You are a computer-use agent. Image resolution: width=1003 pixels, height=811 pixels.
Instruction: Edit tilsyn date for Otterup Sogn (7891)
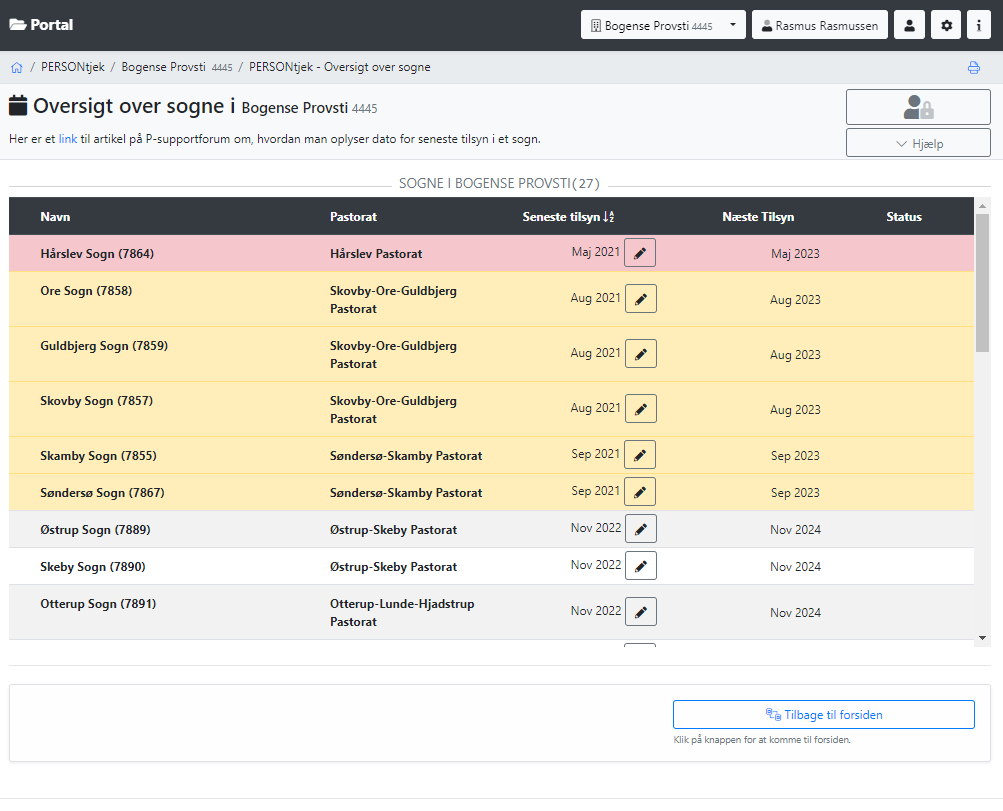click(x=640, y=612)
